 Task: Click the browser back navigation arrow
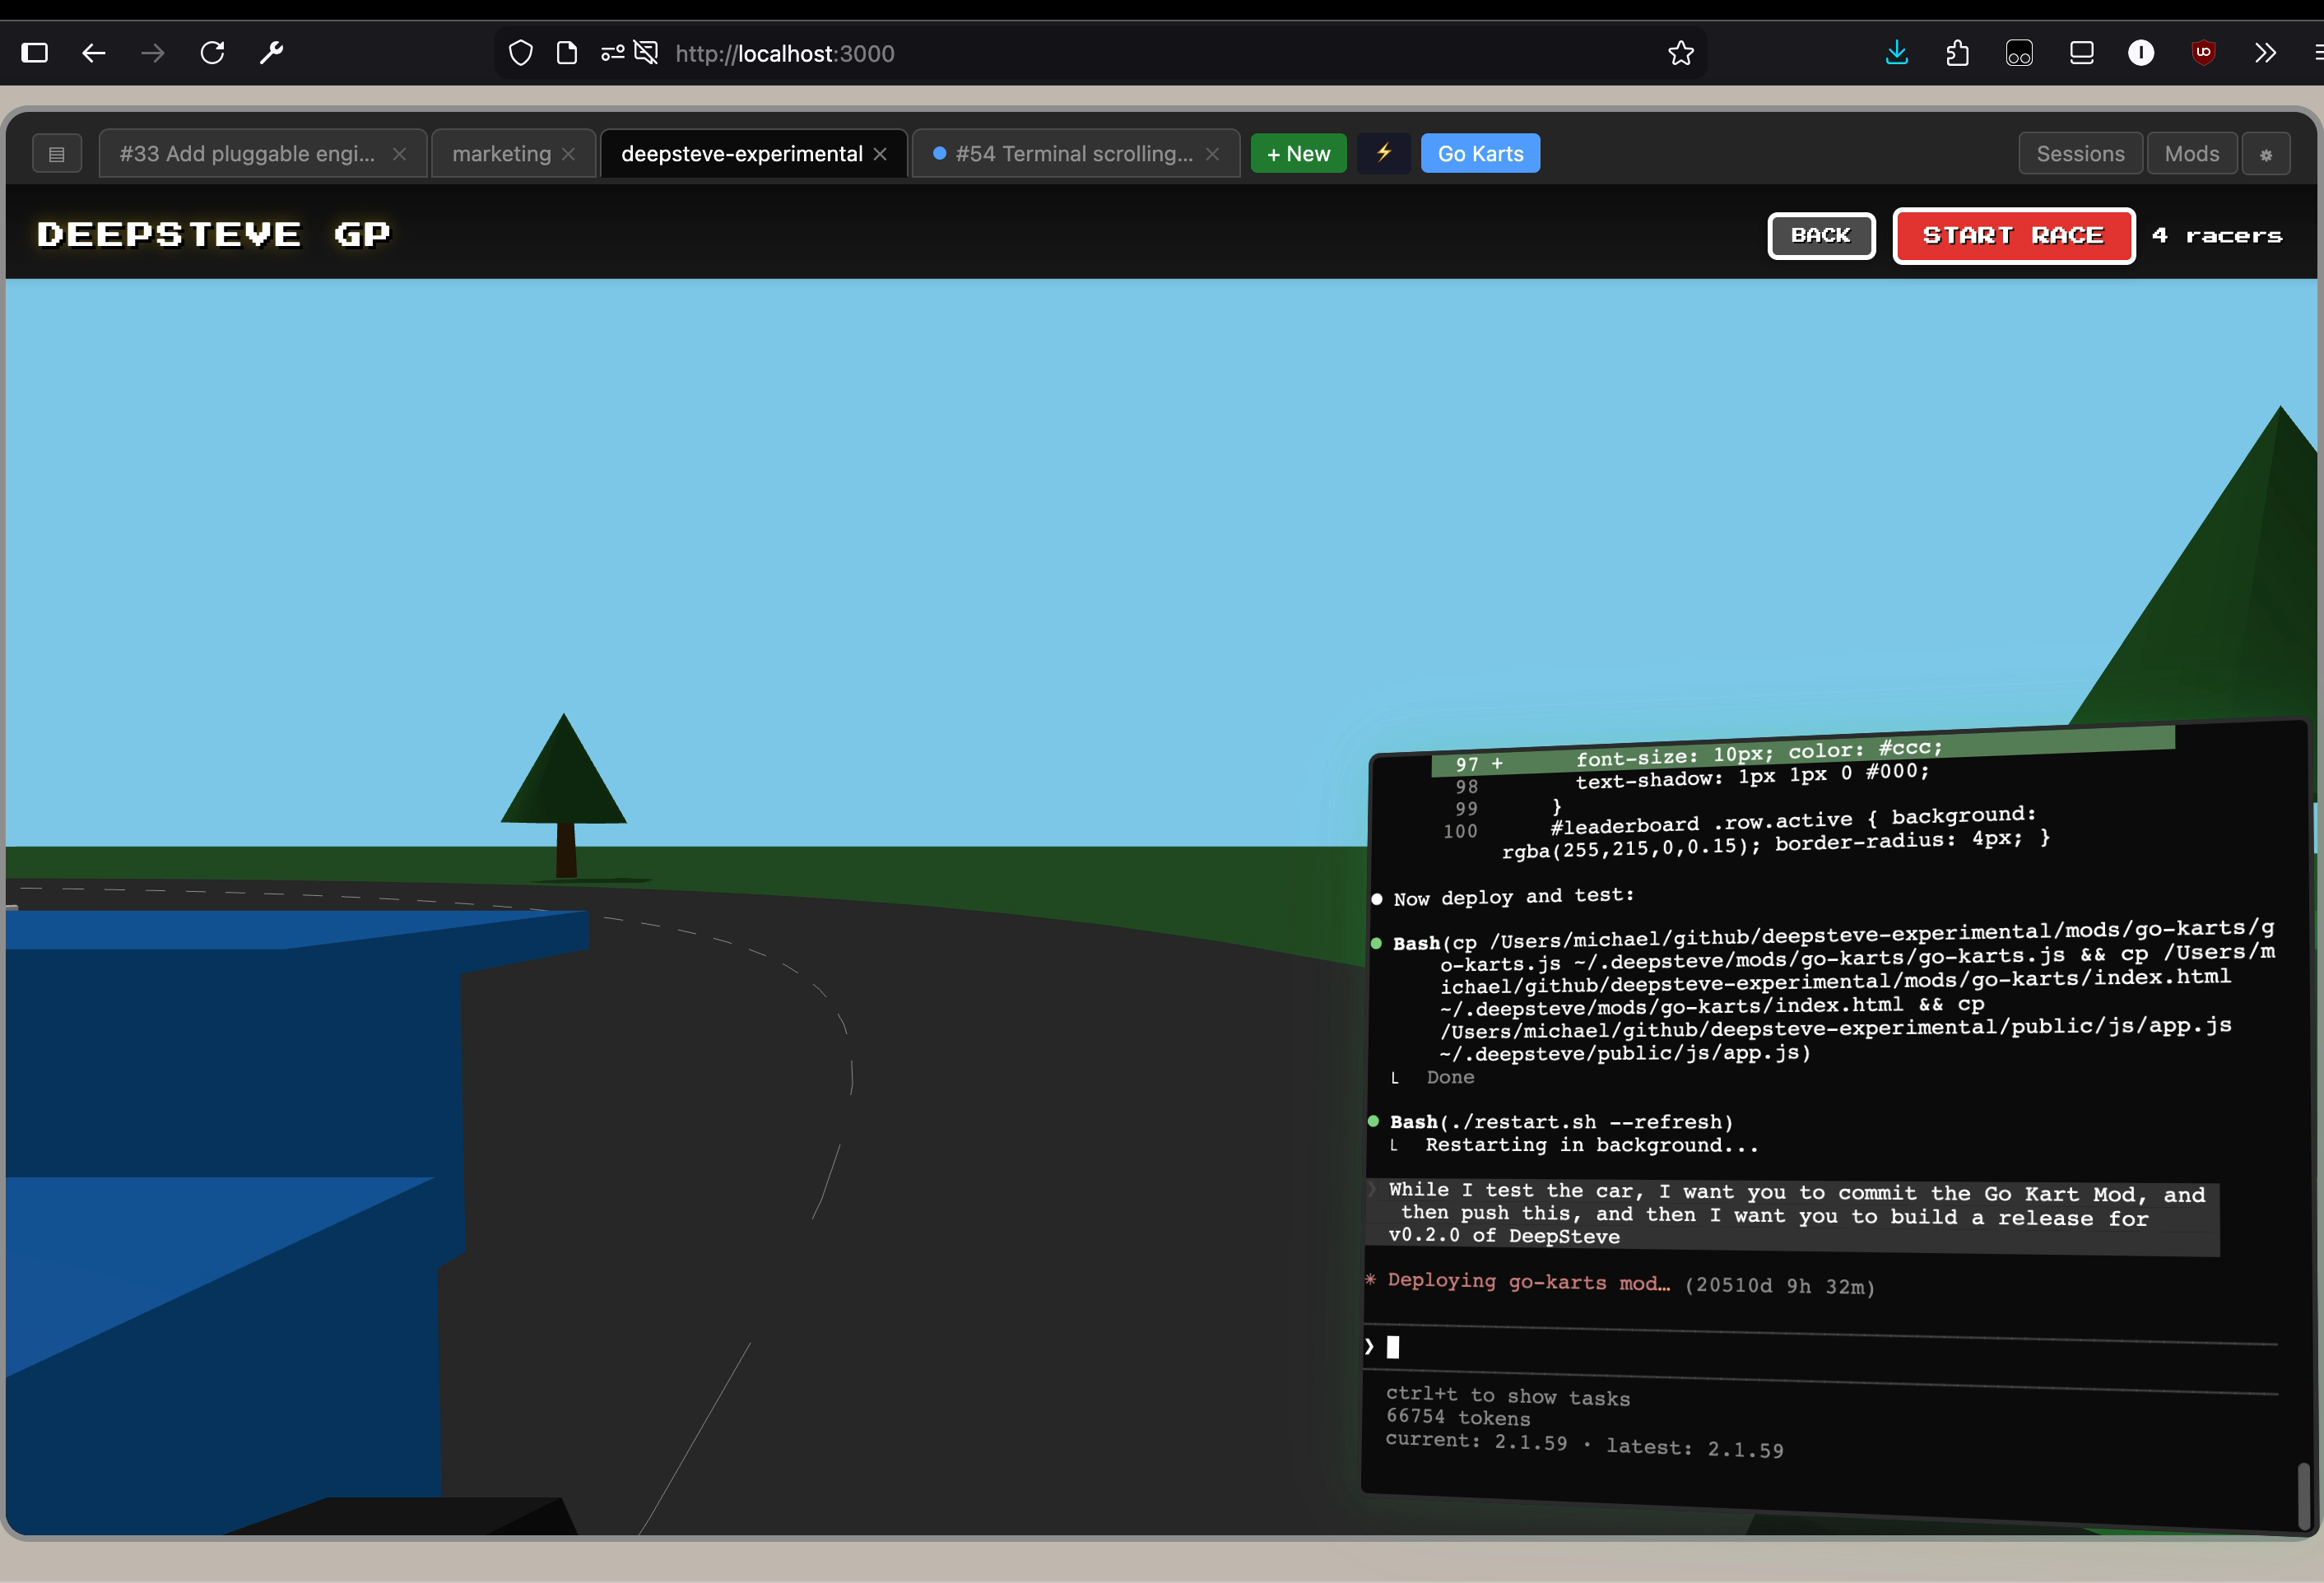(95, 53)
